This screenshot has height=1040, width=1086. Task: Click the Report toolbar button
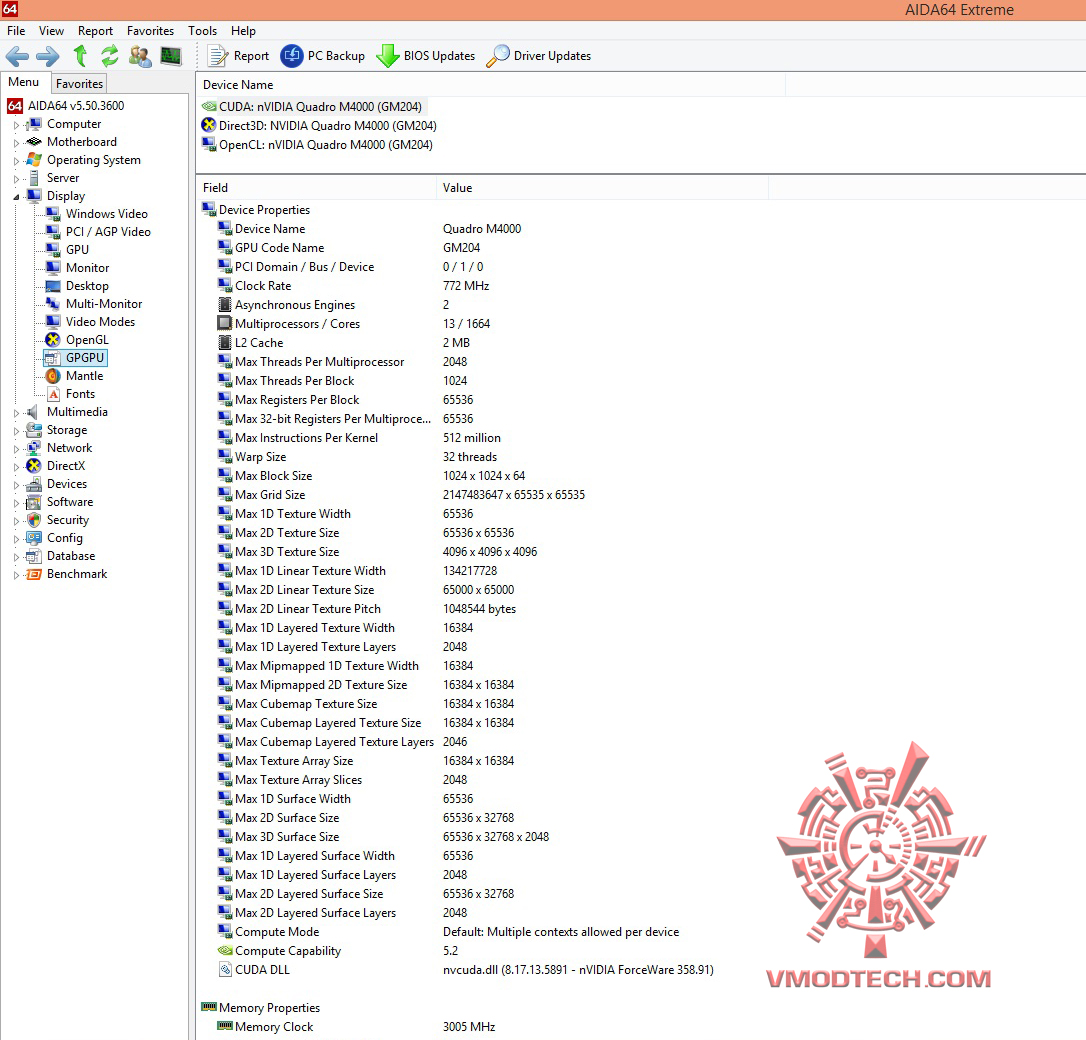pyautogui.click(x=238, y=55)
